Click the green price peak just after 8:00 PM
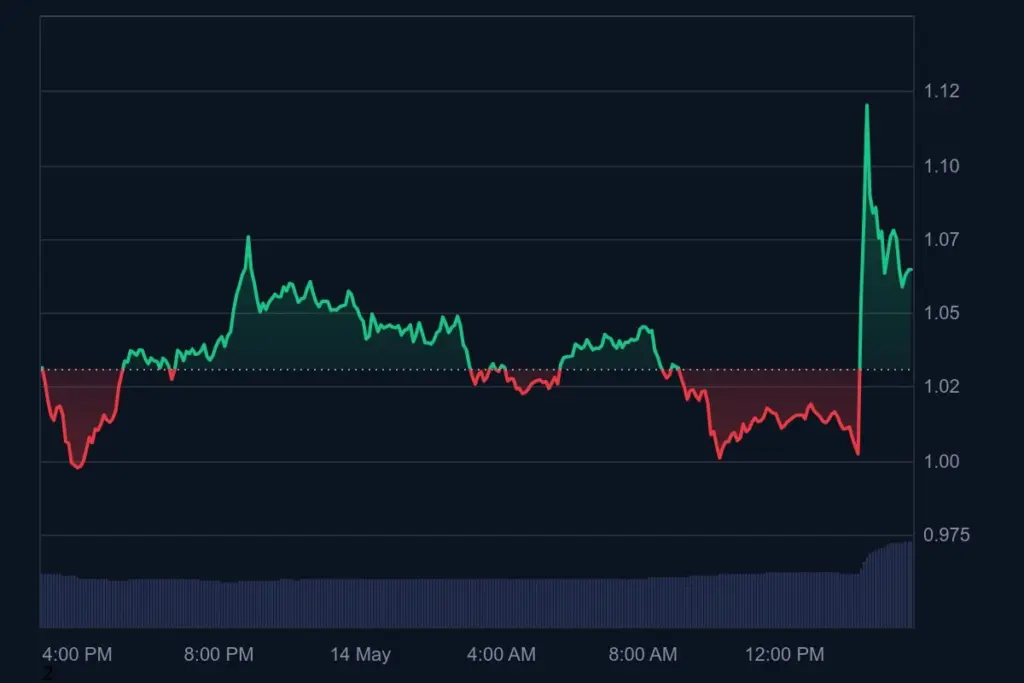The image size is (1024, 683). (248, 238)
